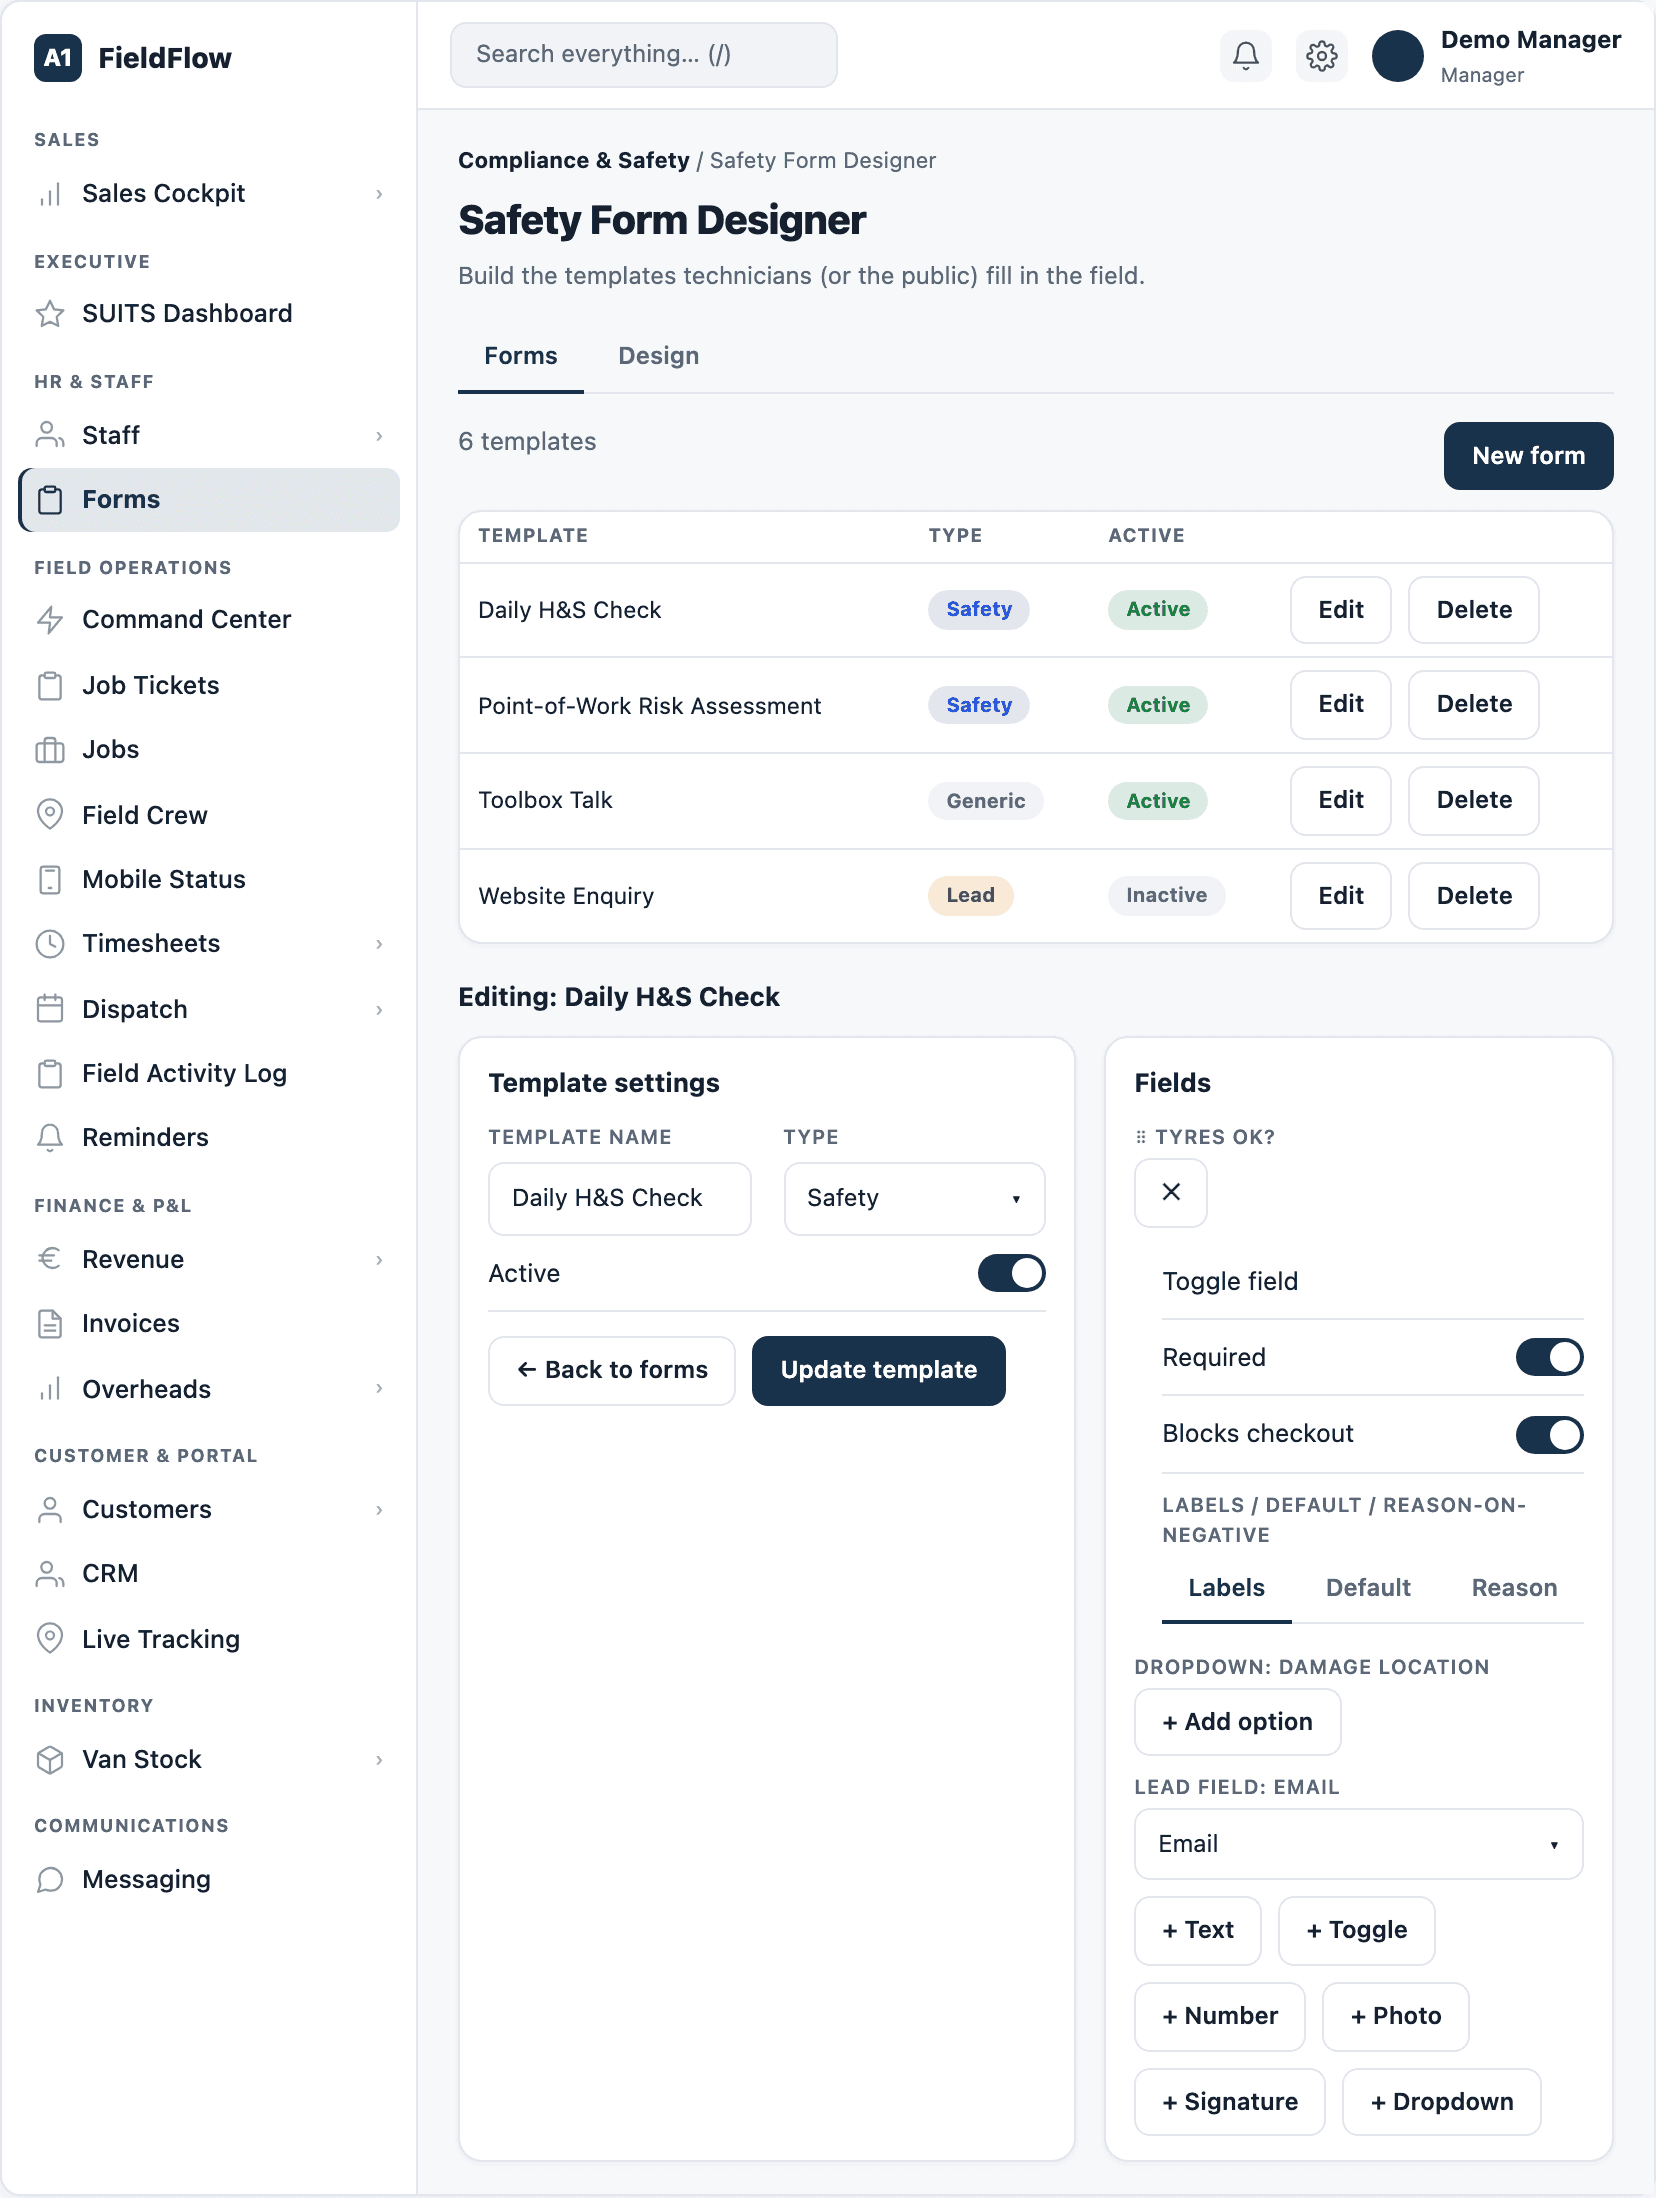This screenshot has height=2198, width=1656.
Task: Toggle the Required switch
Action: coord(1550,1358)
